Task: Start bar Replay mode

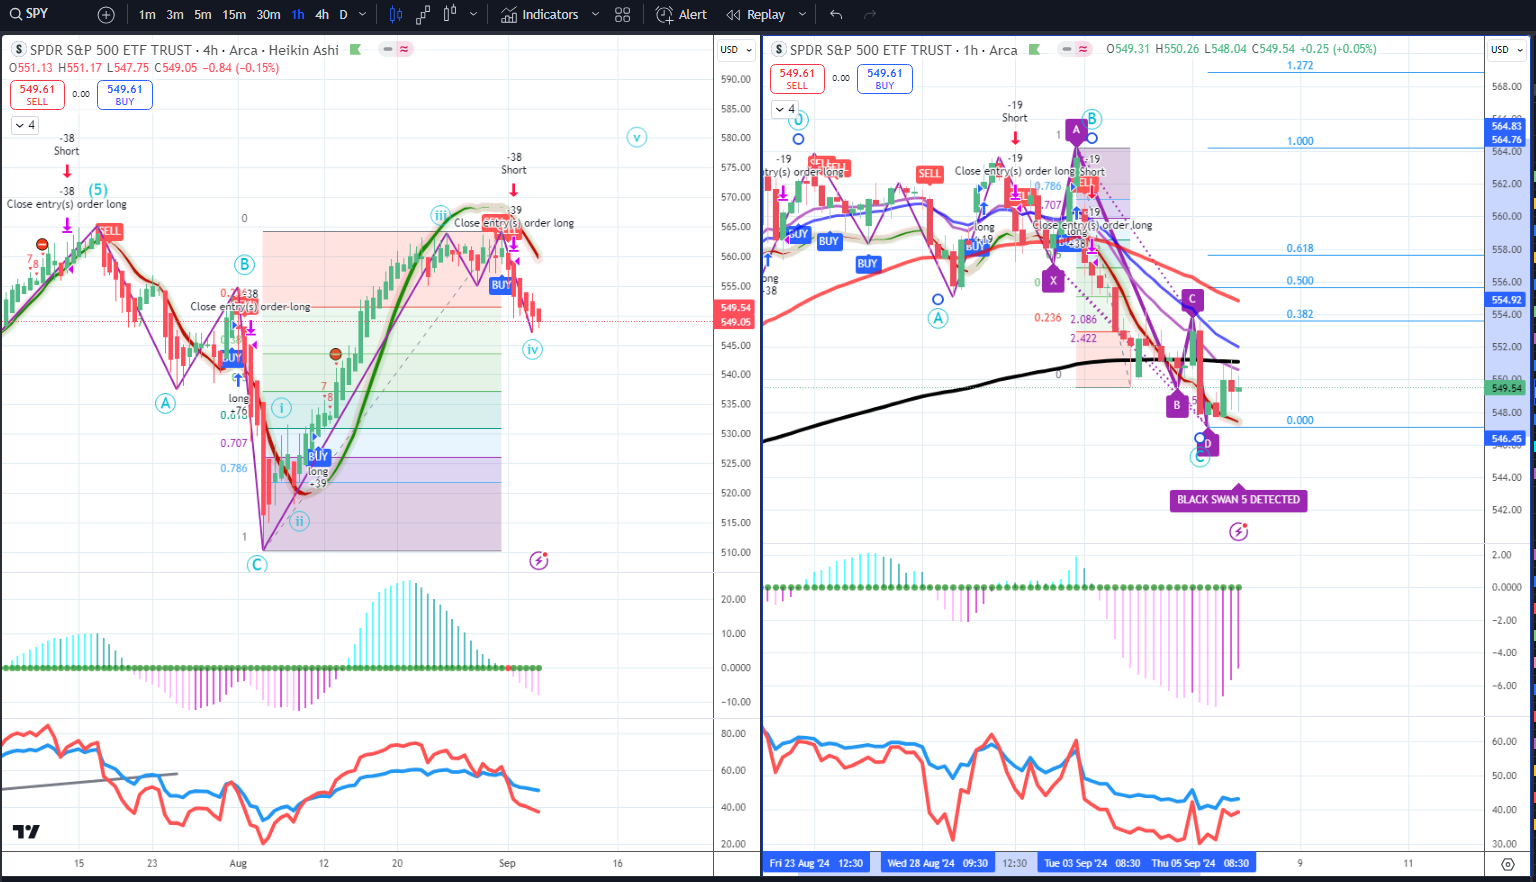Action: coord(756,15)
